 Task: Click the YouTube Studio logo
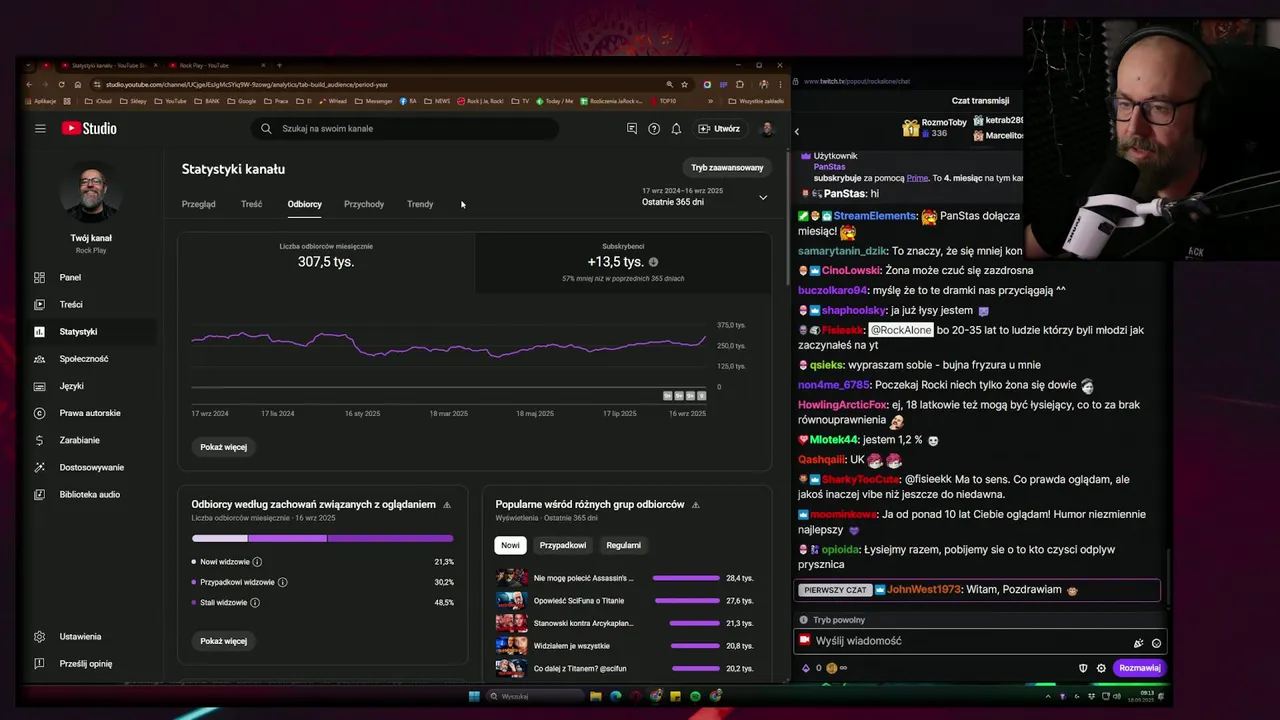pos(89,128)
